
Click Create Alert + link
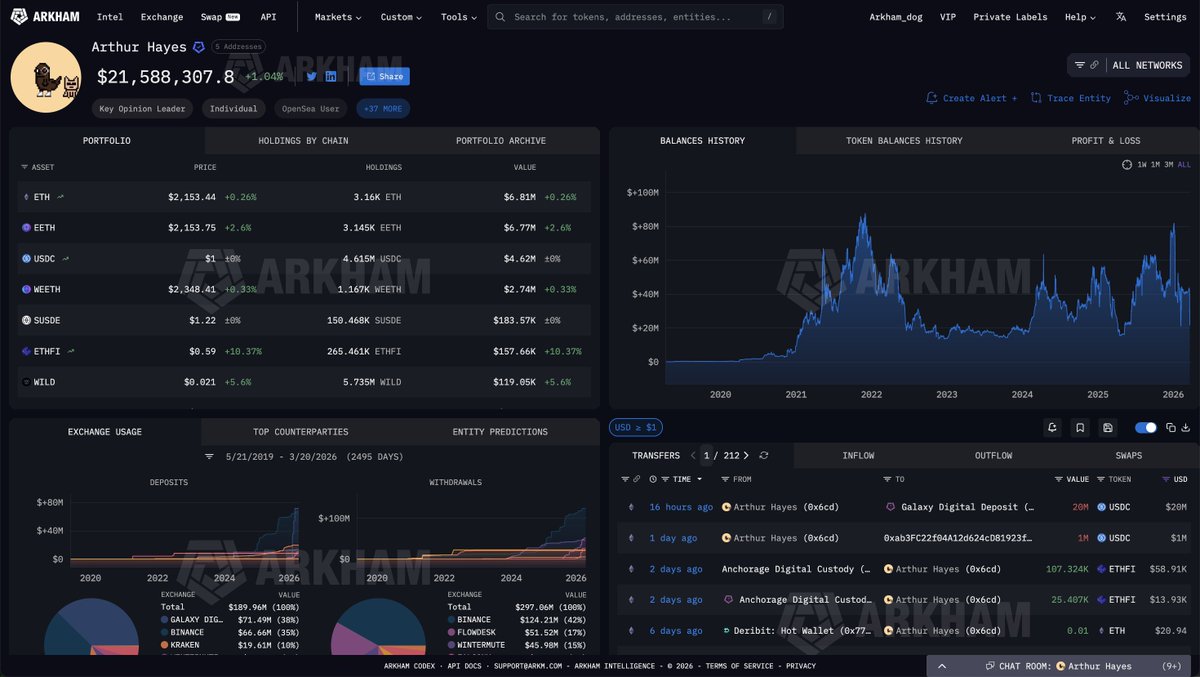[x=972, y=98]
